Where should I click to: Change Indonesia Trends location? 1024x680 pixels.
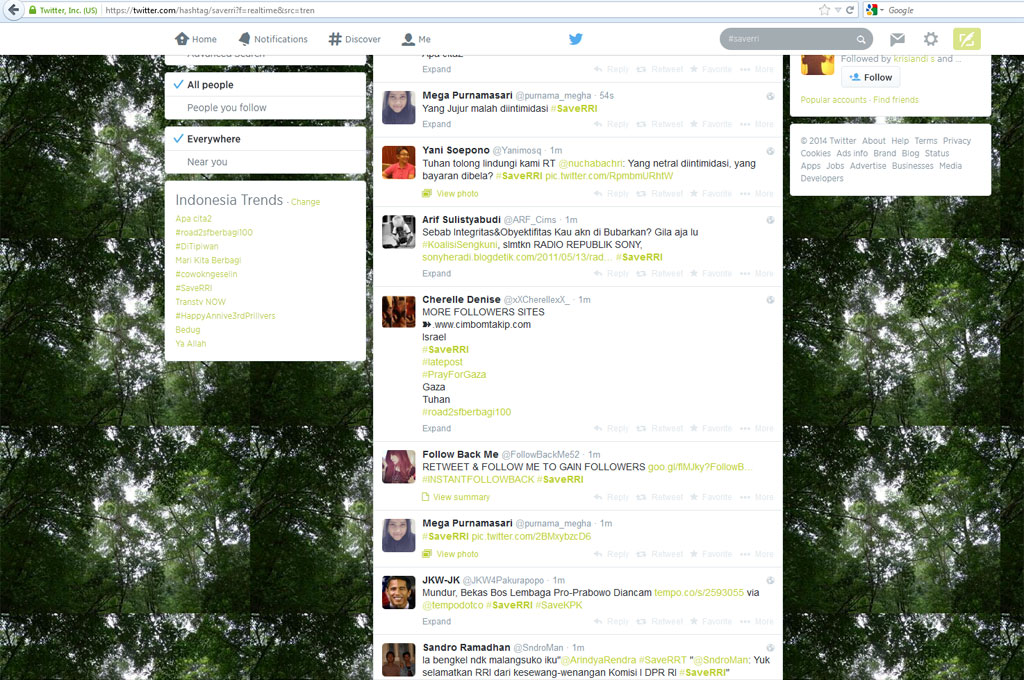pyautogui.click(x=305, y=202)
